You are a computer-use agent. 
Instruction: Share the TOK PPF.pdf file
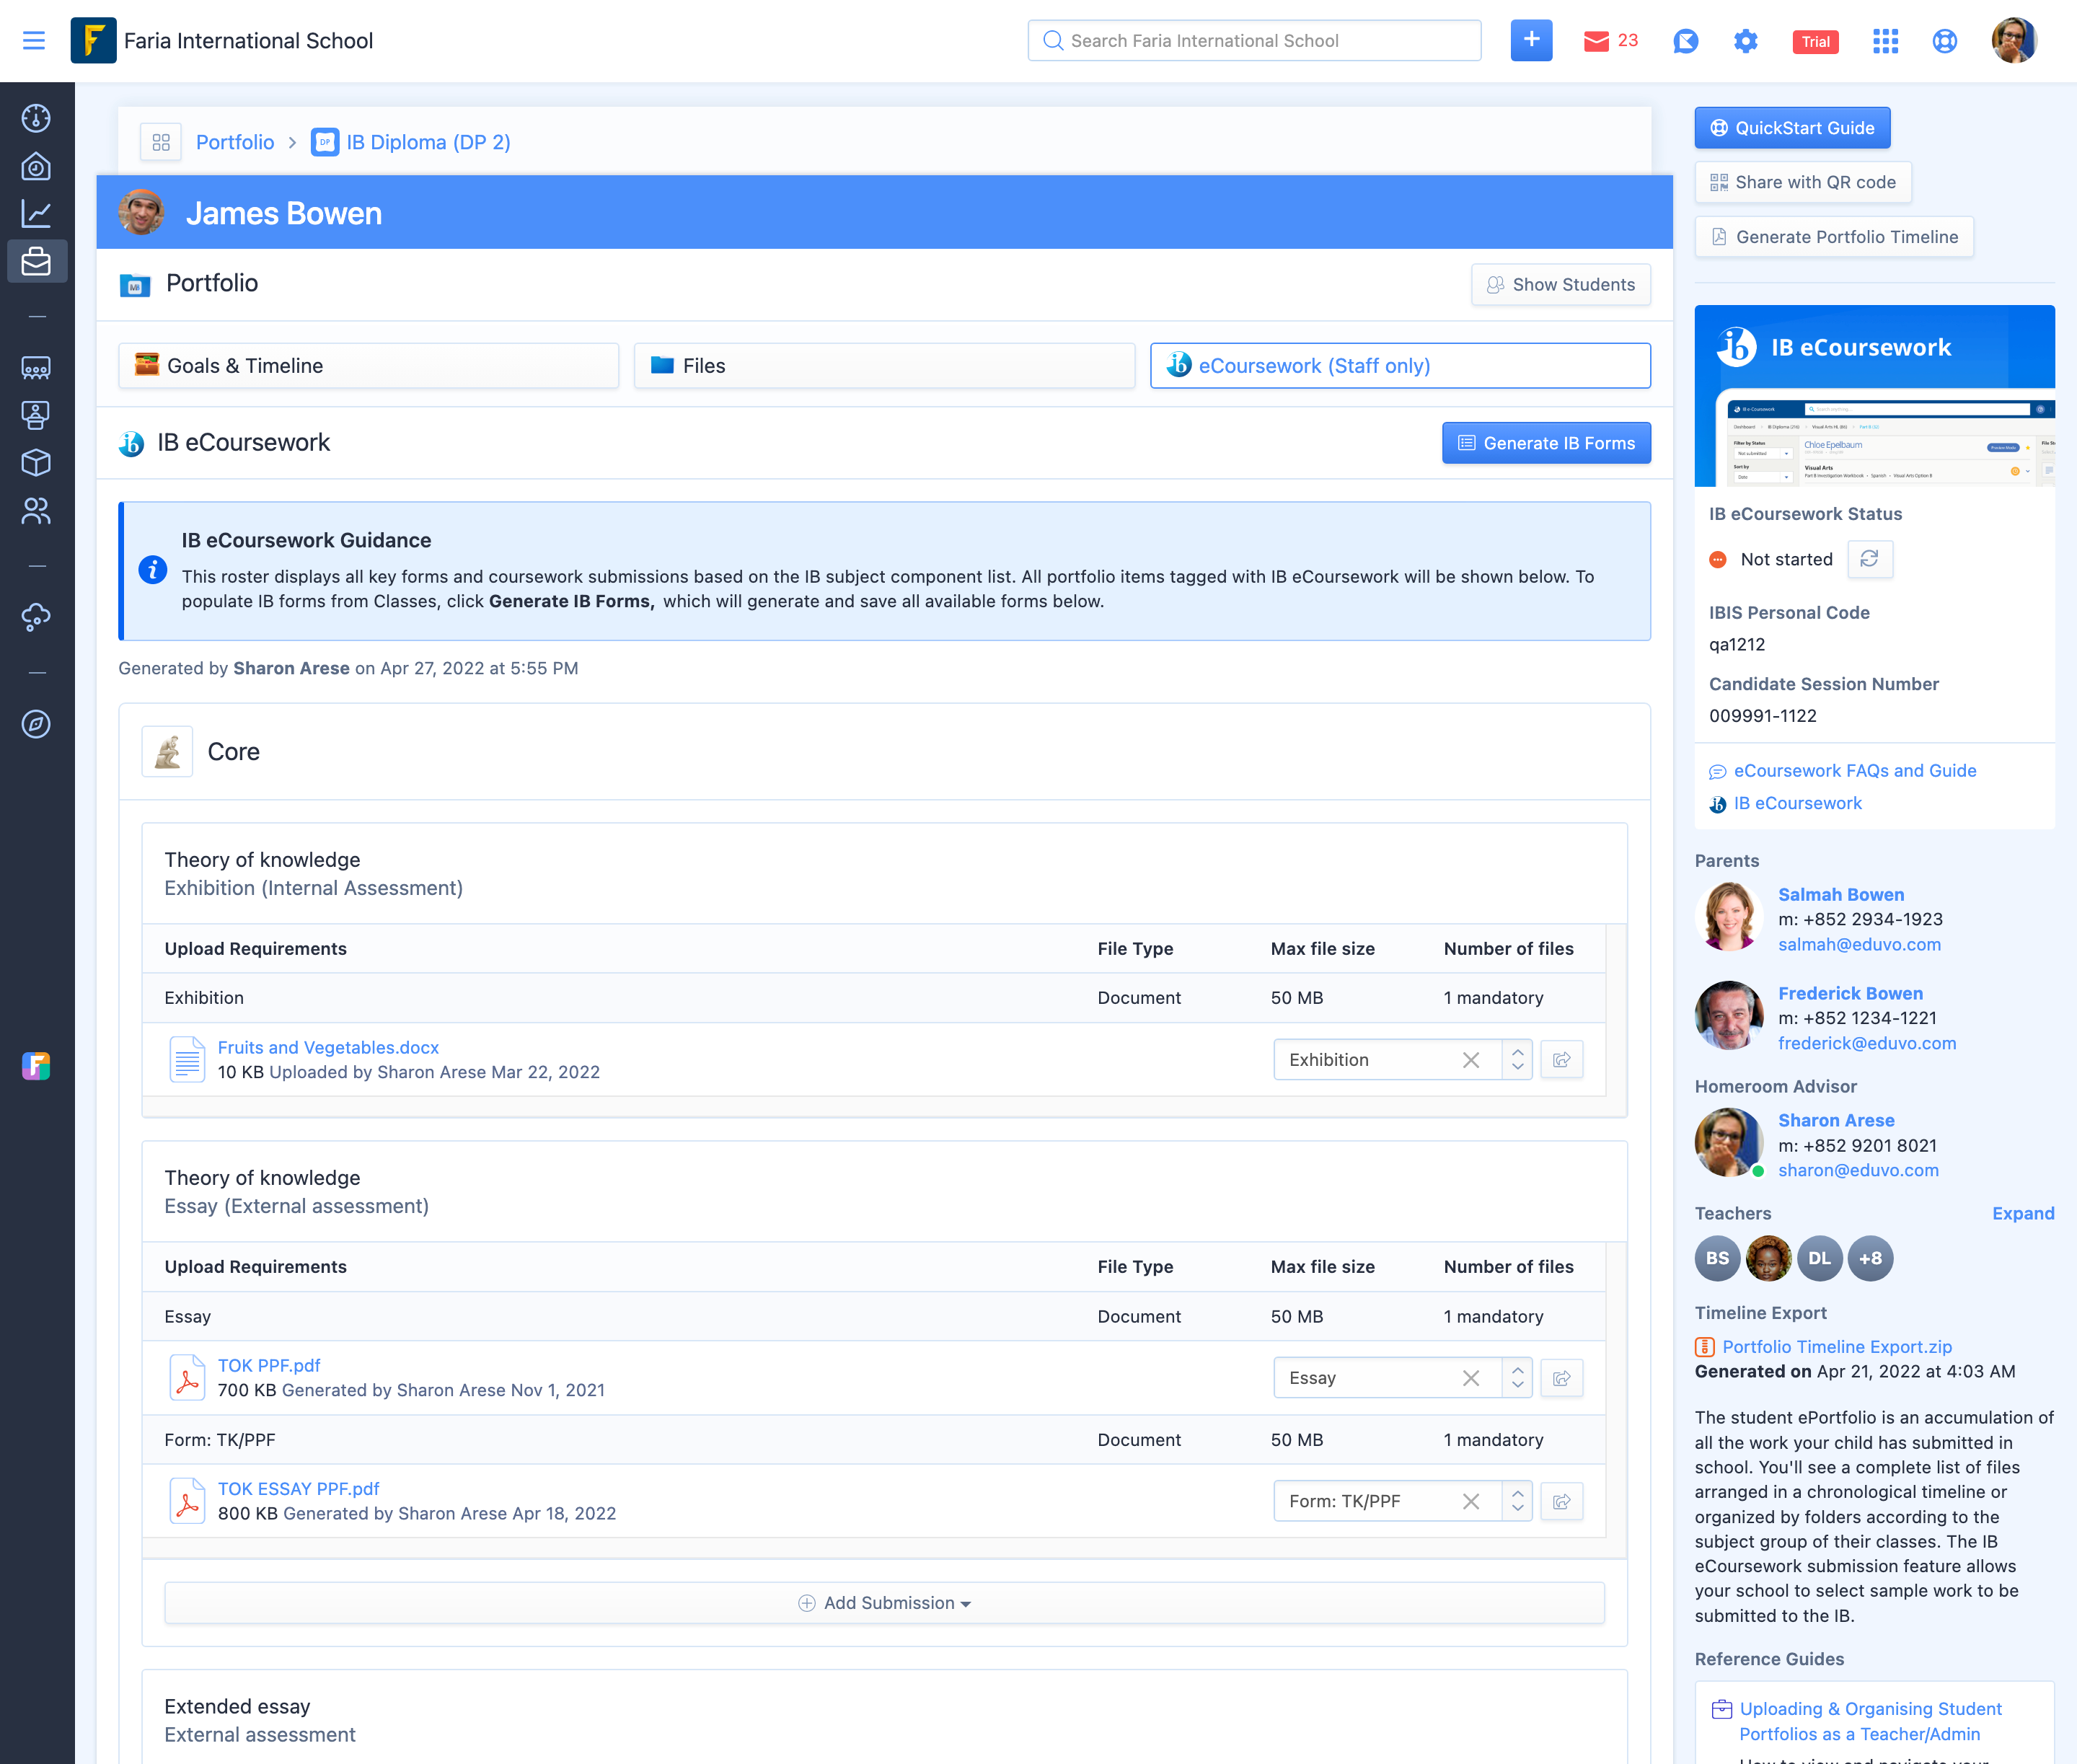(1561, 1378)
